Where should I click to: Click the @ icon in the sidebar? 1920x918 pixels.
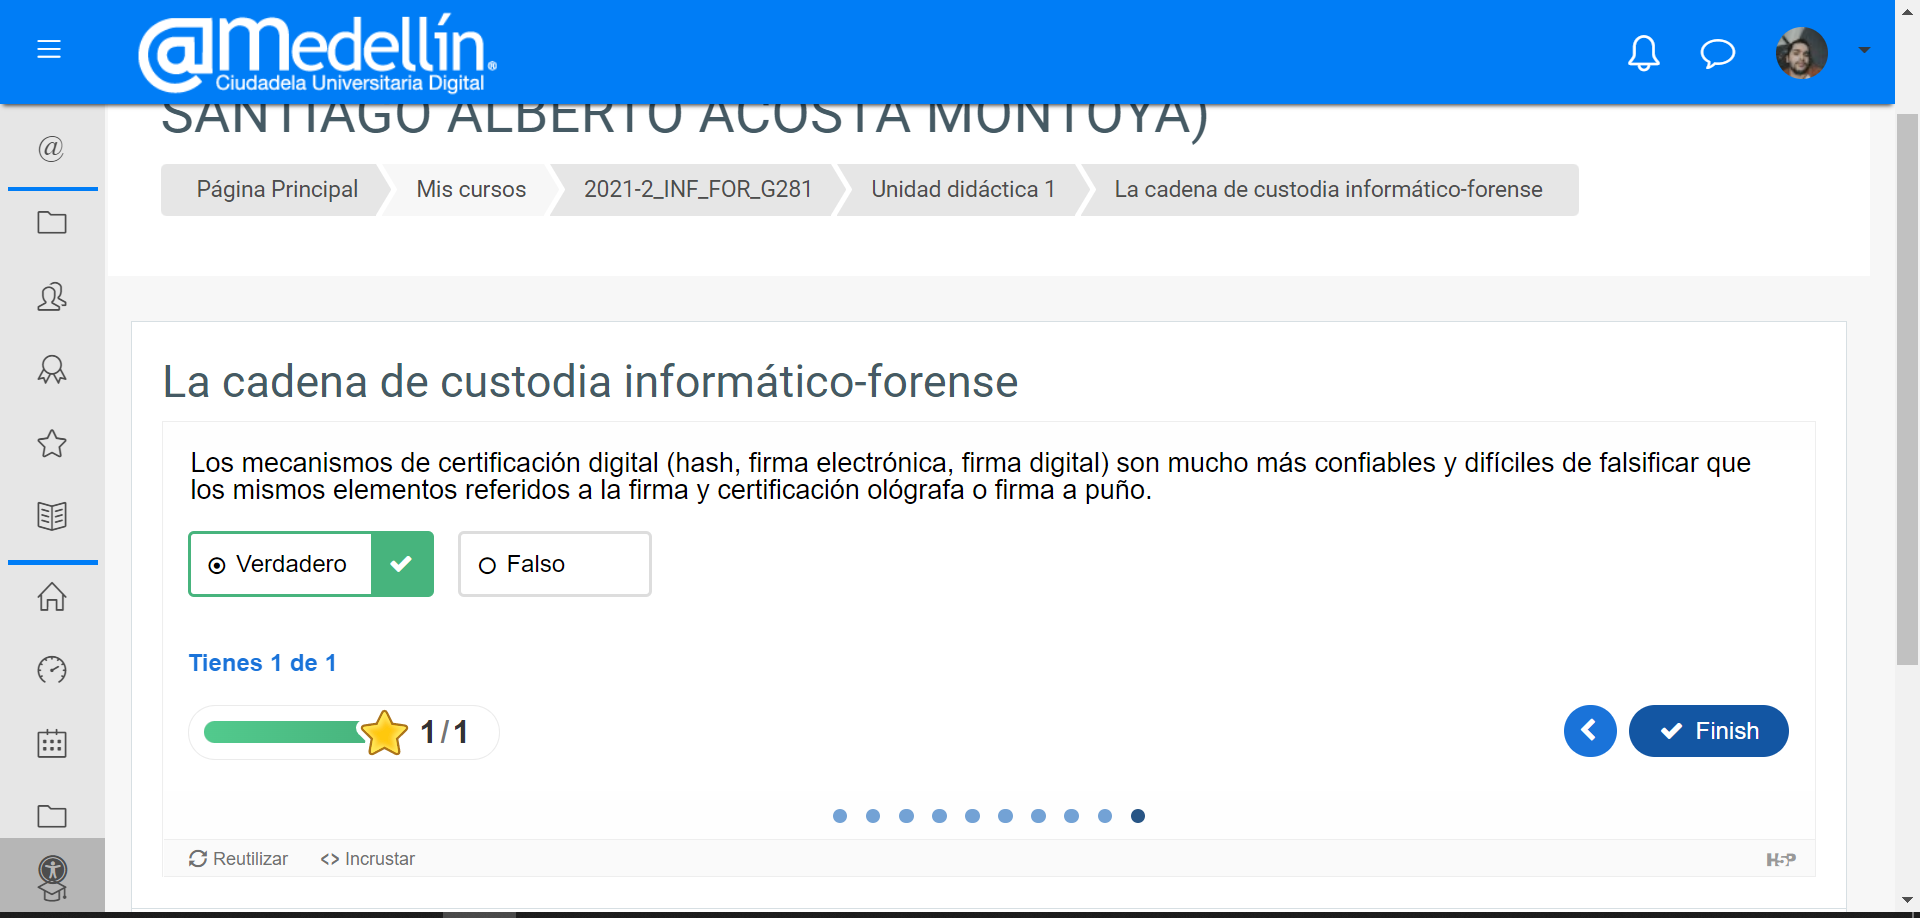pyautogui.click(x=51, y=148)
